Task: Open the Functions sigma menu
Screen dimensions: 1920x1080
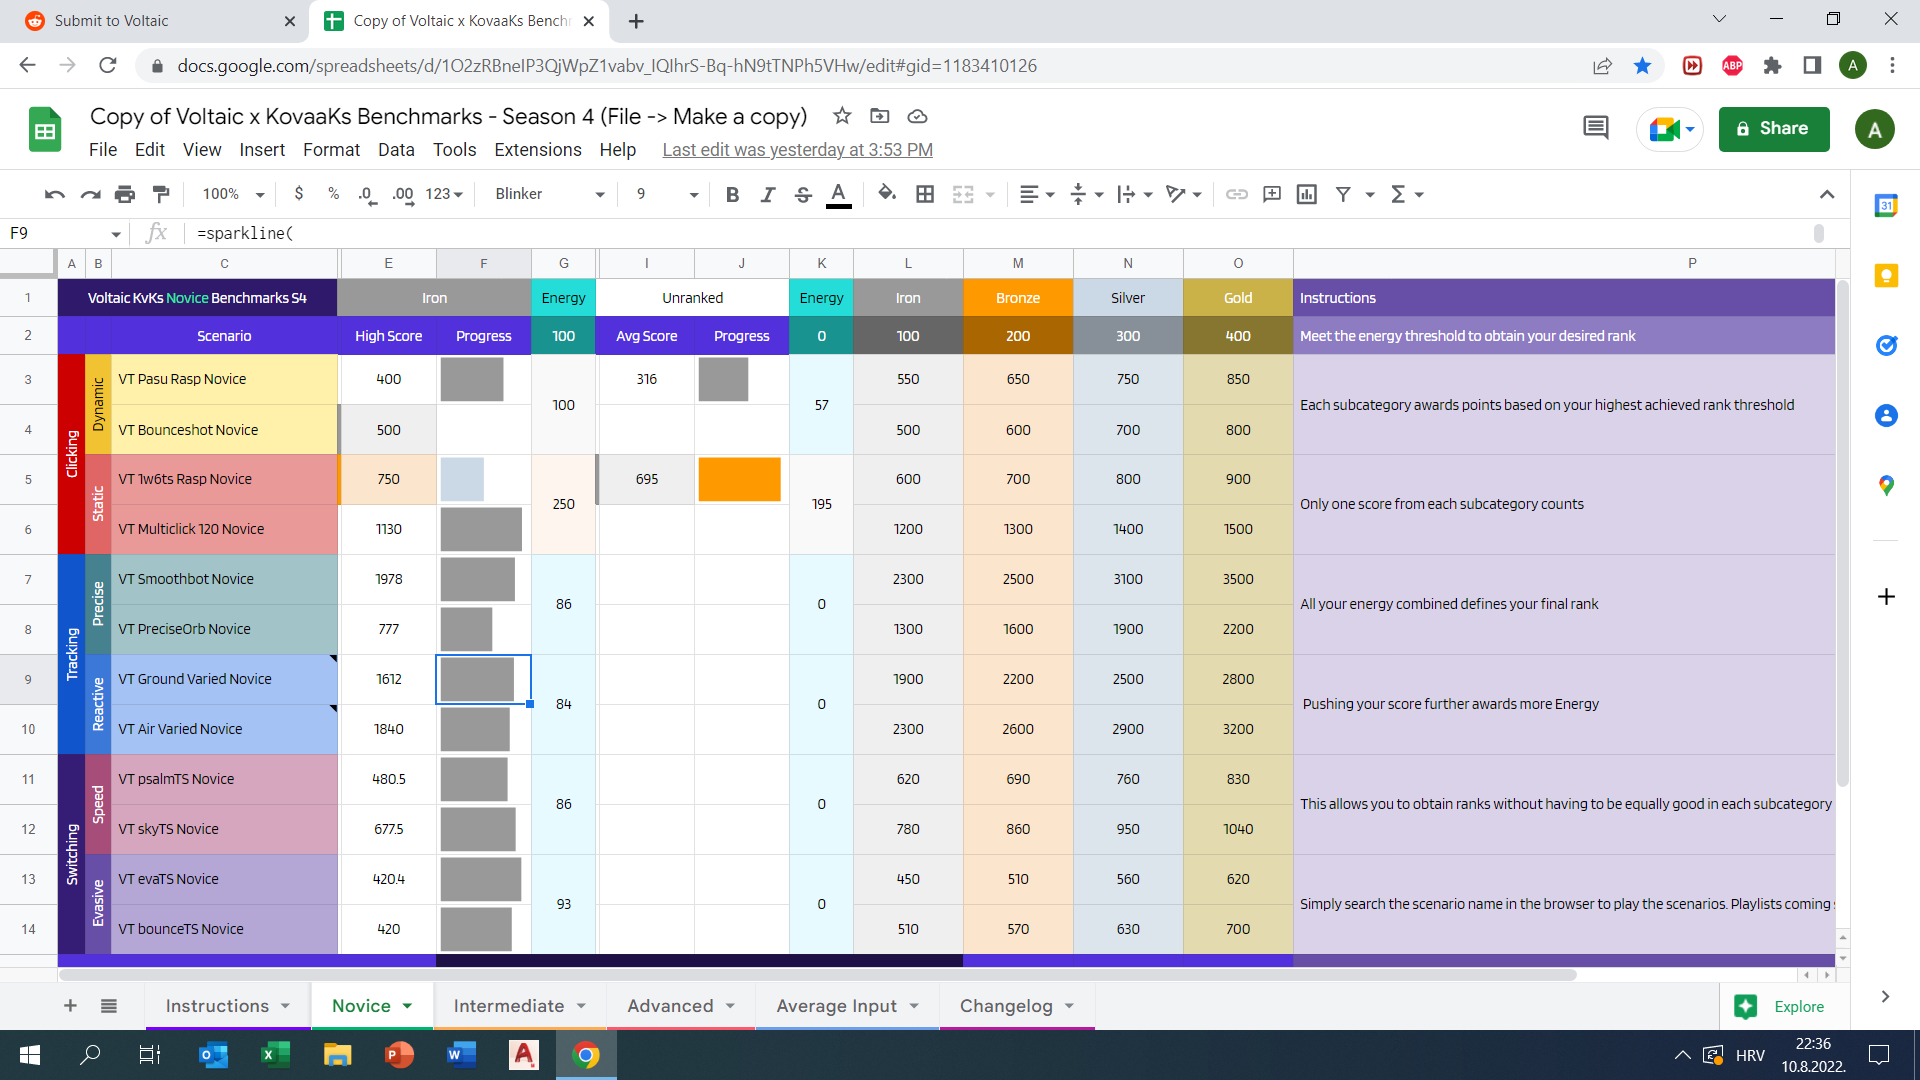Action: coord(1407,194)
